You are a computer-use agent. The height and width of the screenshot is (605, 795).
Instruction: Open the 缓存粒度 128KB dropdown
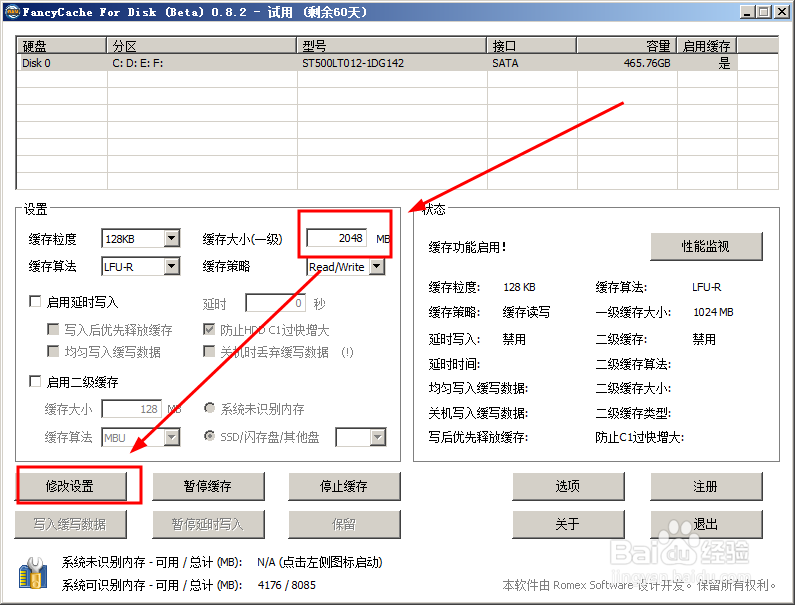click(x=172, y=238)
